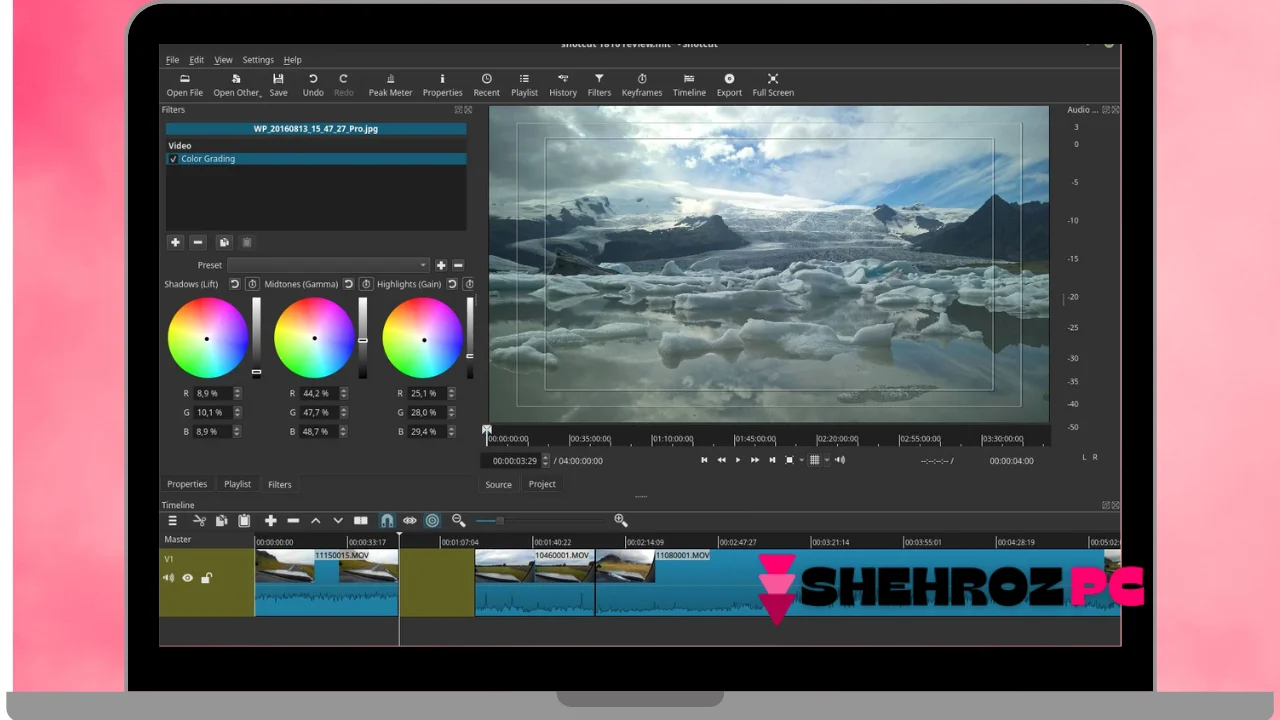Screen dimensions: 1280x720
Task: Toggle keyframes for Midtones (Gamma)
Action: (x=366, y=284)
